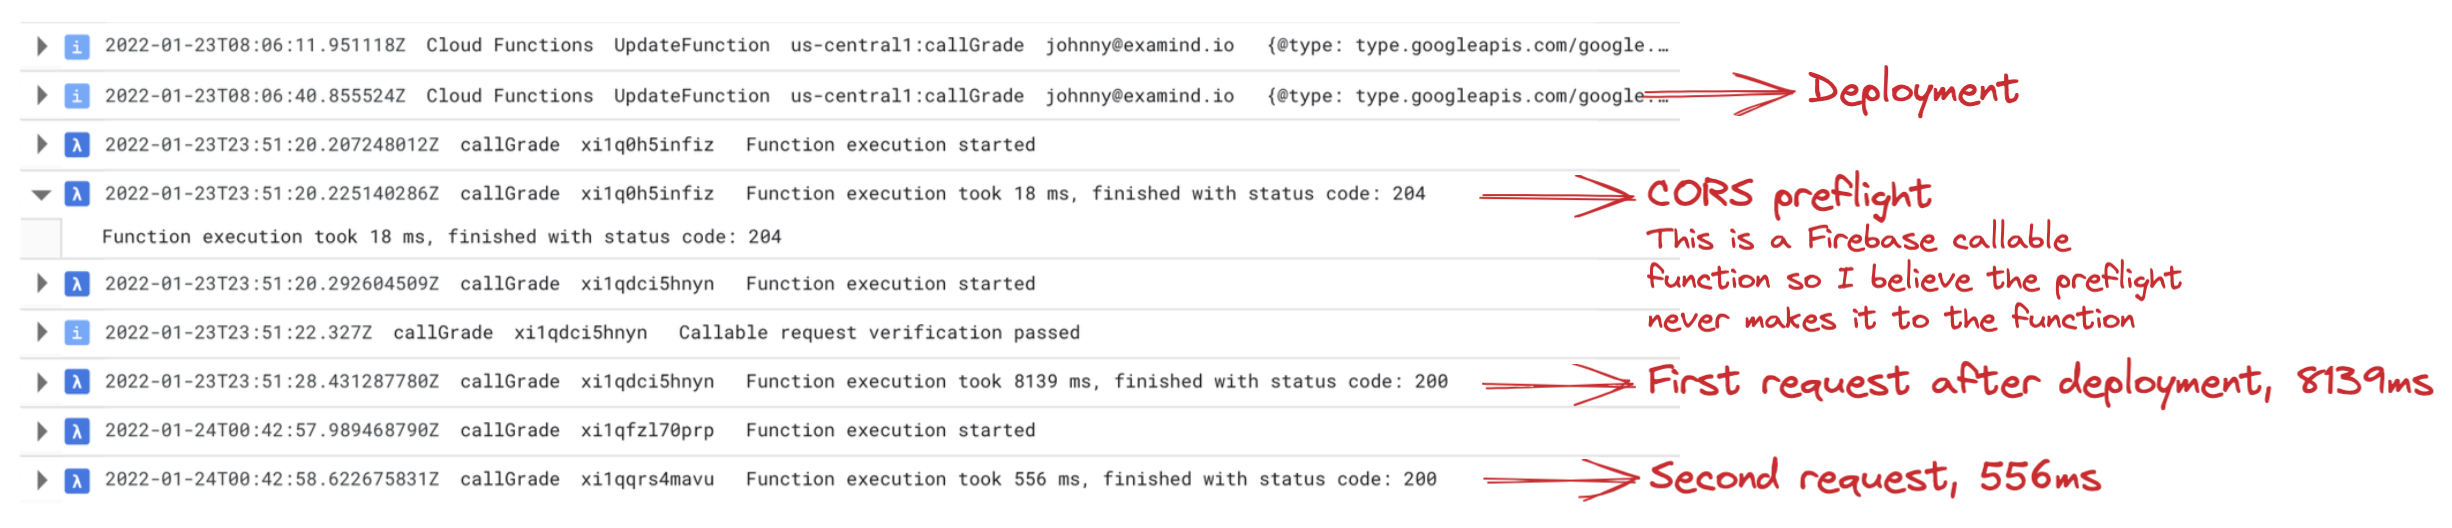Click debug icon on 8139 ms row
2452x528 pixels.
click(77, 382)
